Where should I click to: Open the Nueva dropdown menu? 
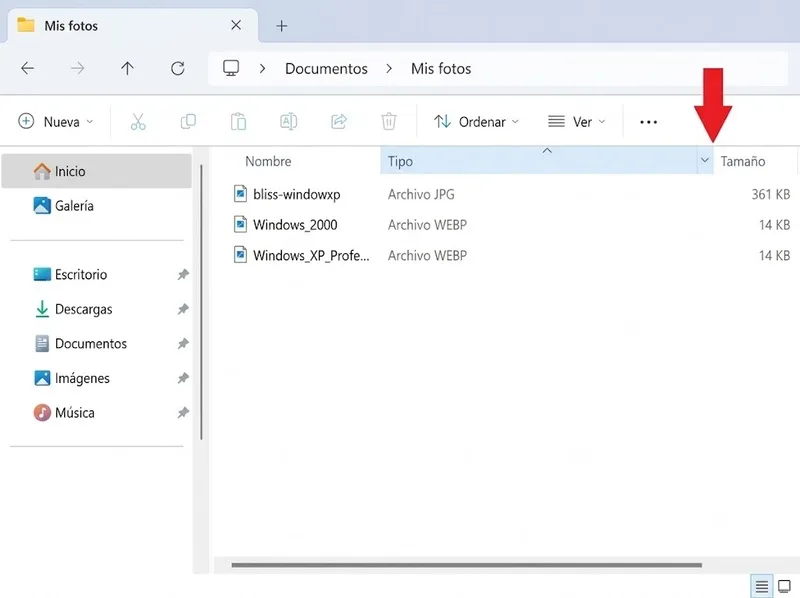tap(56, 122)
